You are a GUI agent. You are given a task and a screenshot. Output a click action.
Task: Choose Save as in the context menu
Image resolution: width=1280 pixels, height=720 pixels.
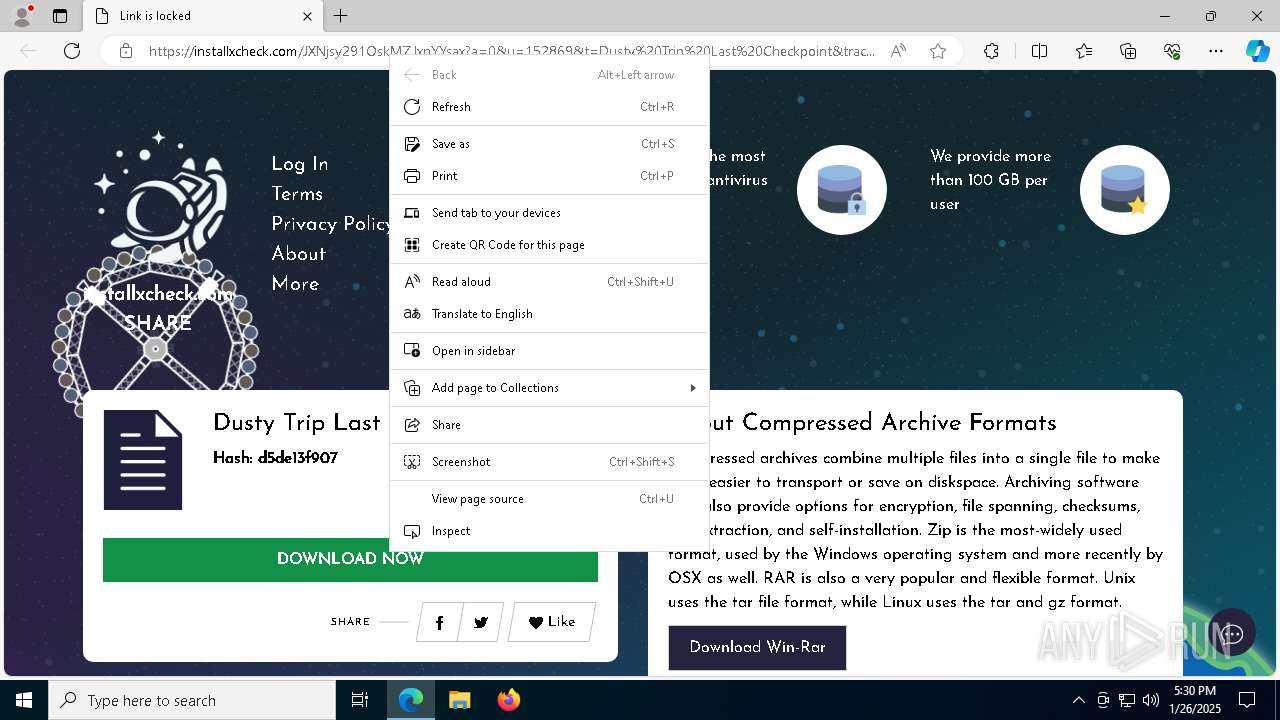coord(549,144)
